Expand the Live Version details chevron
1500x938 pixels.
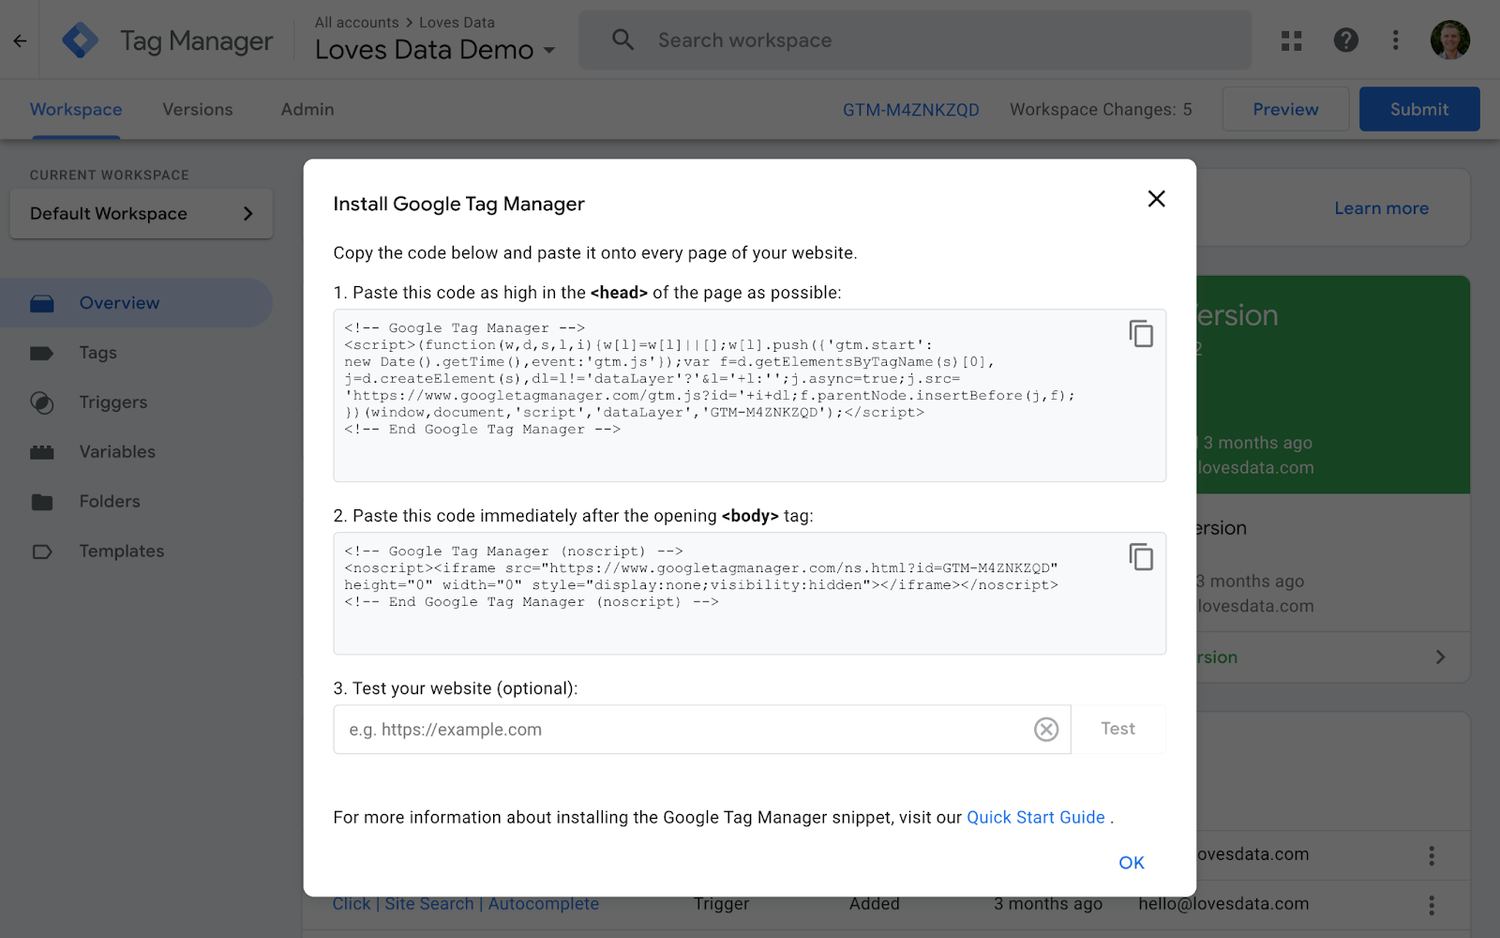(1440, 657)
